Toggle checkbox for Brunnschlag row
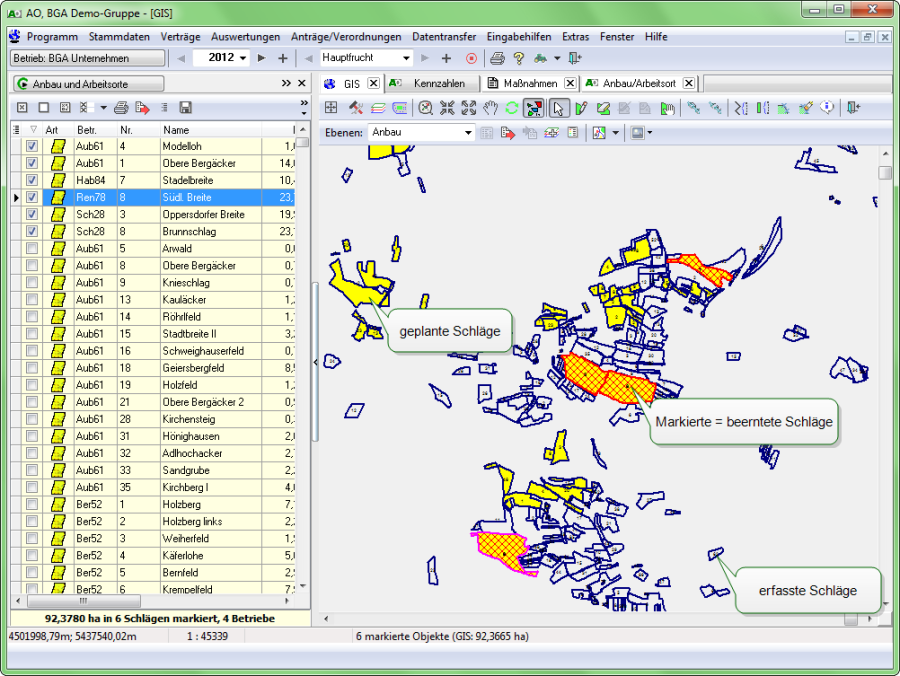Screen dimensions: 900x676 pyautogui.click(x=32, y=231)
